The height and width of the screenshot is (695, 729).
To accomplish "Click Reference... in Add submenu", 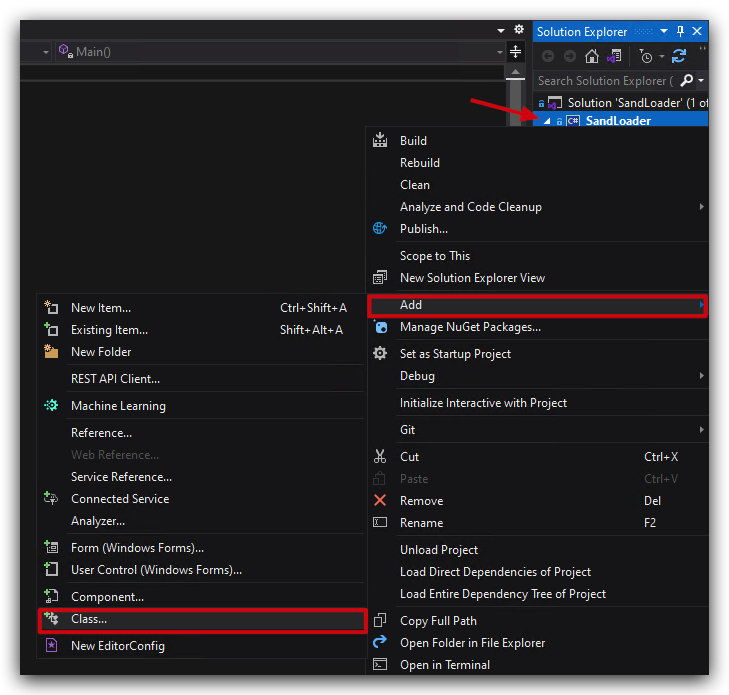I will [x=202, y=433].
